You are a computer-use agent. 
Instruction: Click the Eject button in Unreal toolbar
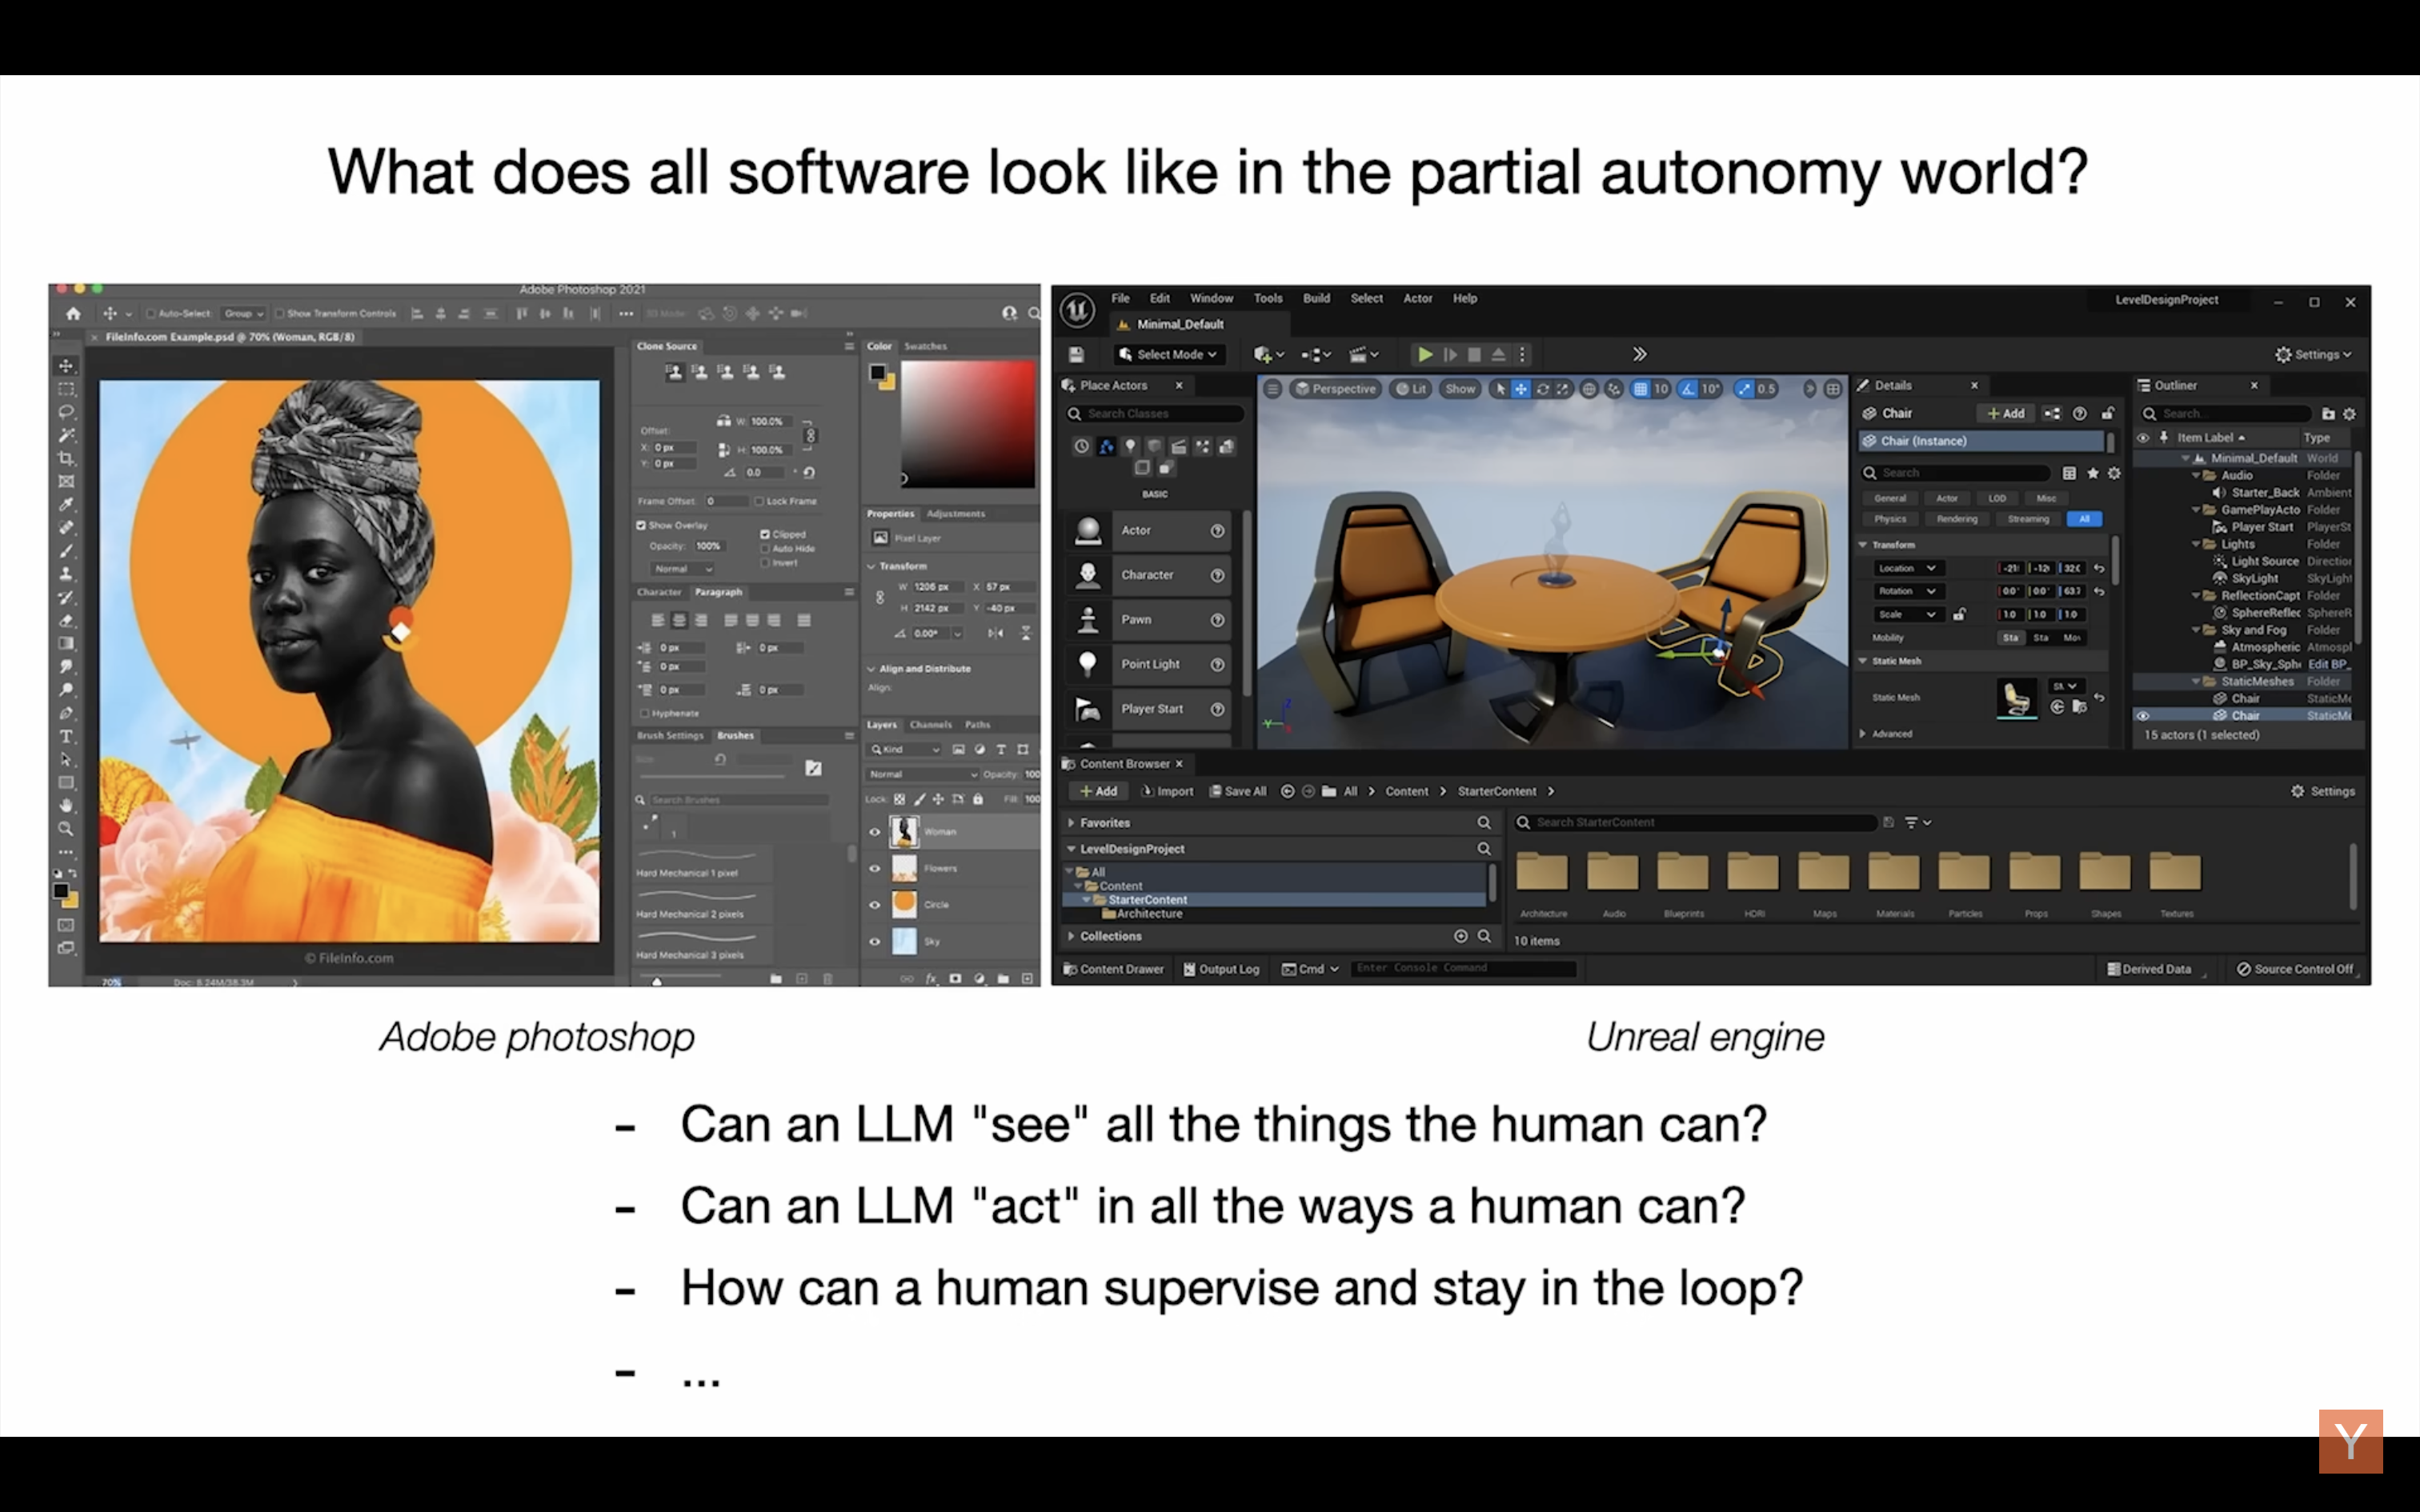pos(1498,354)
